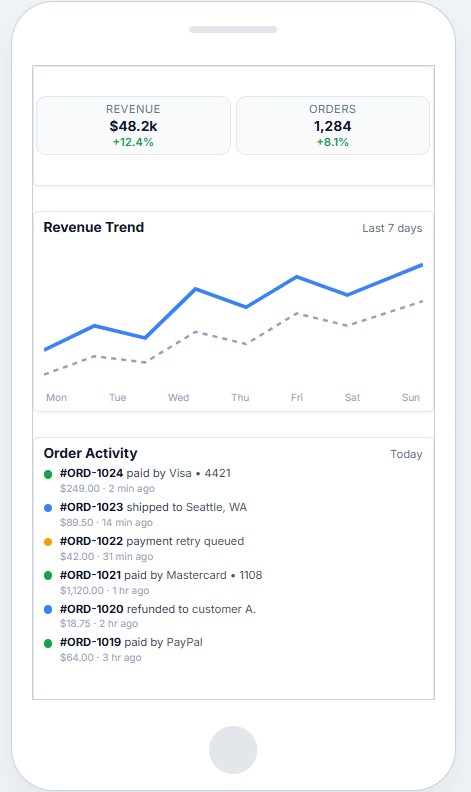Click the Tue axis label
Image resolution: width=471 pixels, height=792 pixels.
118,398
